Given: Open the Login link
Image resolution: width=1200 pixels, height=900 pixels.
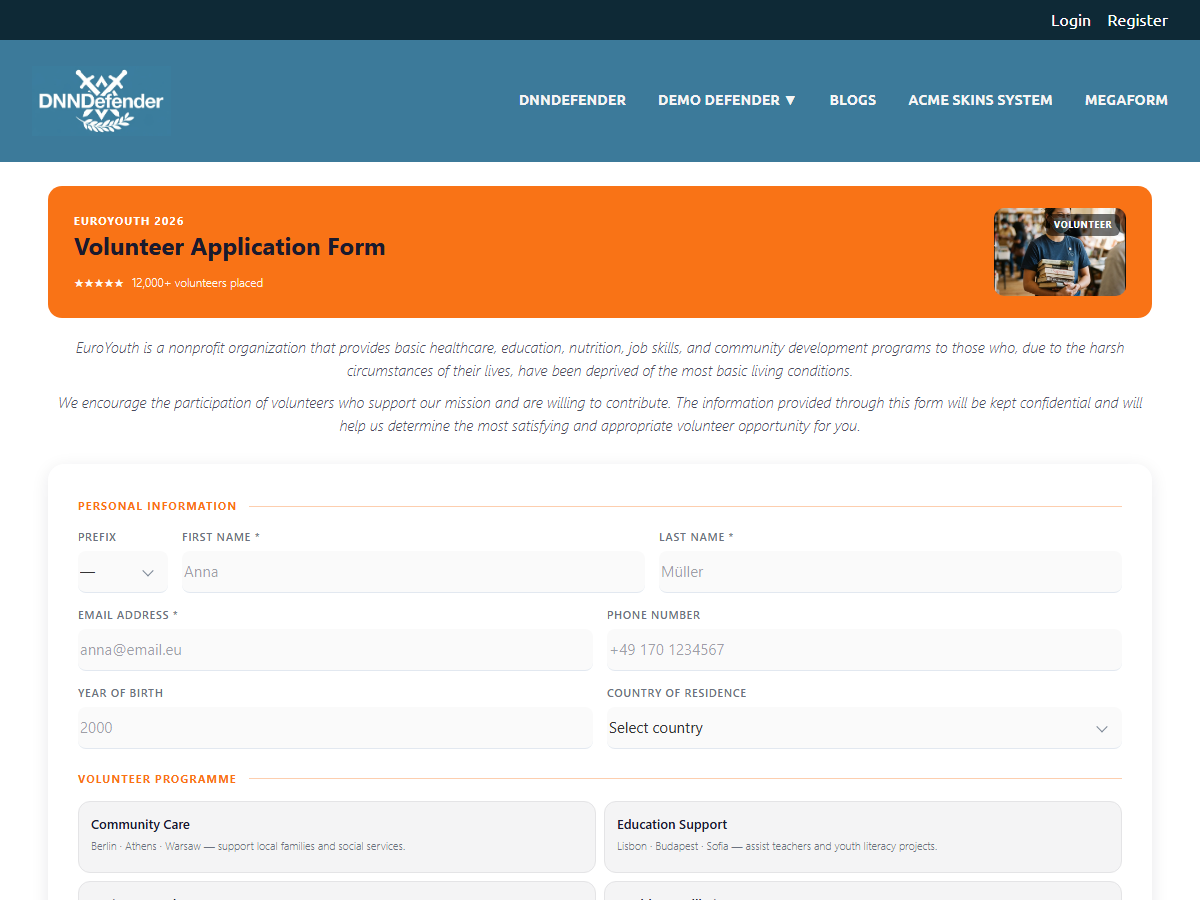Looking at the screenshot, I should coord(1070,20).
